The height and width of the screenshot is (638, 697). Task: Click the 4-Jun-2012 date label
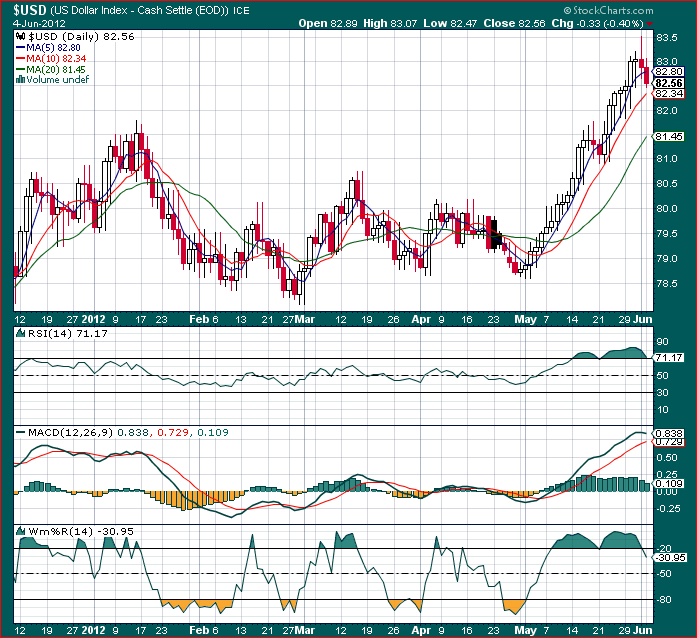click(x=39, y=24)
